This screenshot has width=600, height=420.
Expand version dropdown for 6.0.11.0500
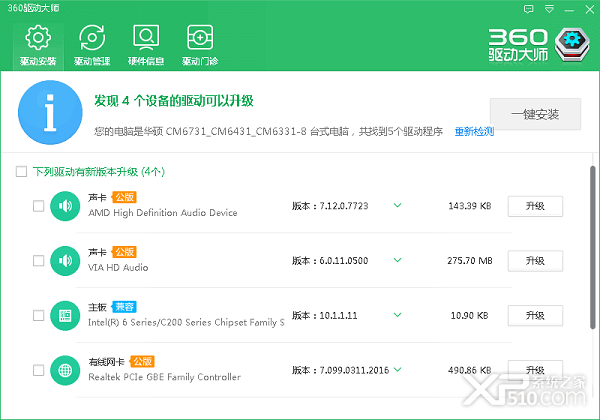tap(398, 260)
